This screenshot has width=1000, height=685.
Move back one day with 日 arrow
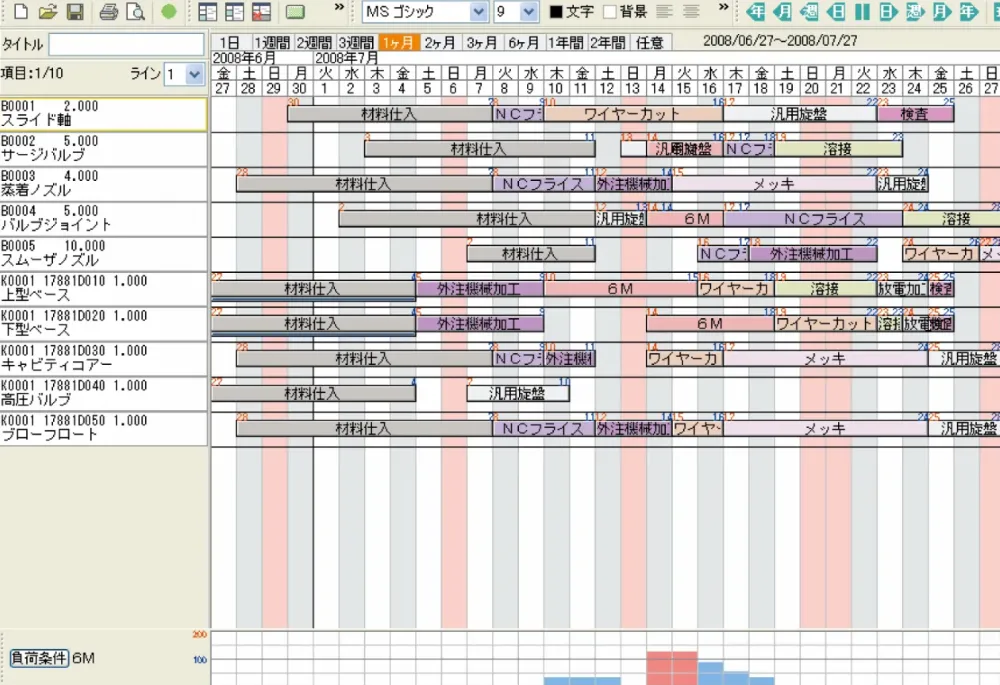pyautogui.click(x=836, y=12)
